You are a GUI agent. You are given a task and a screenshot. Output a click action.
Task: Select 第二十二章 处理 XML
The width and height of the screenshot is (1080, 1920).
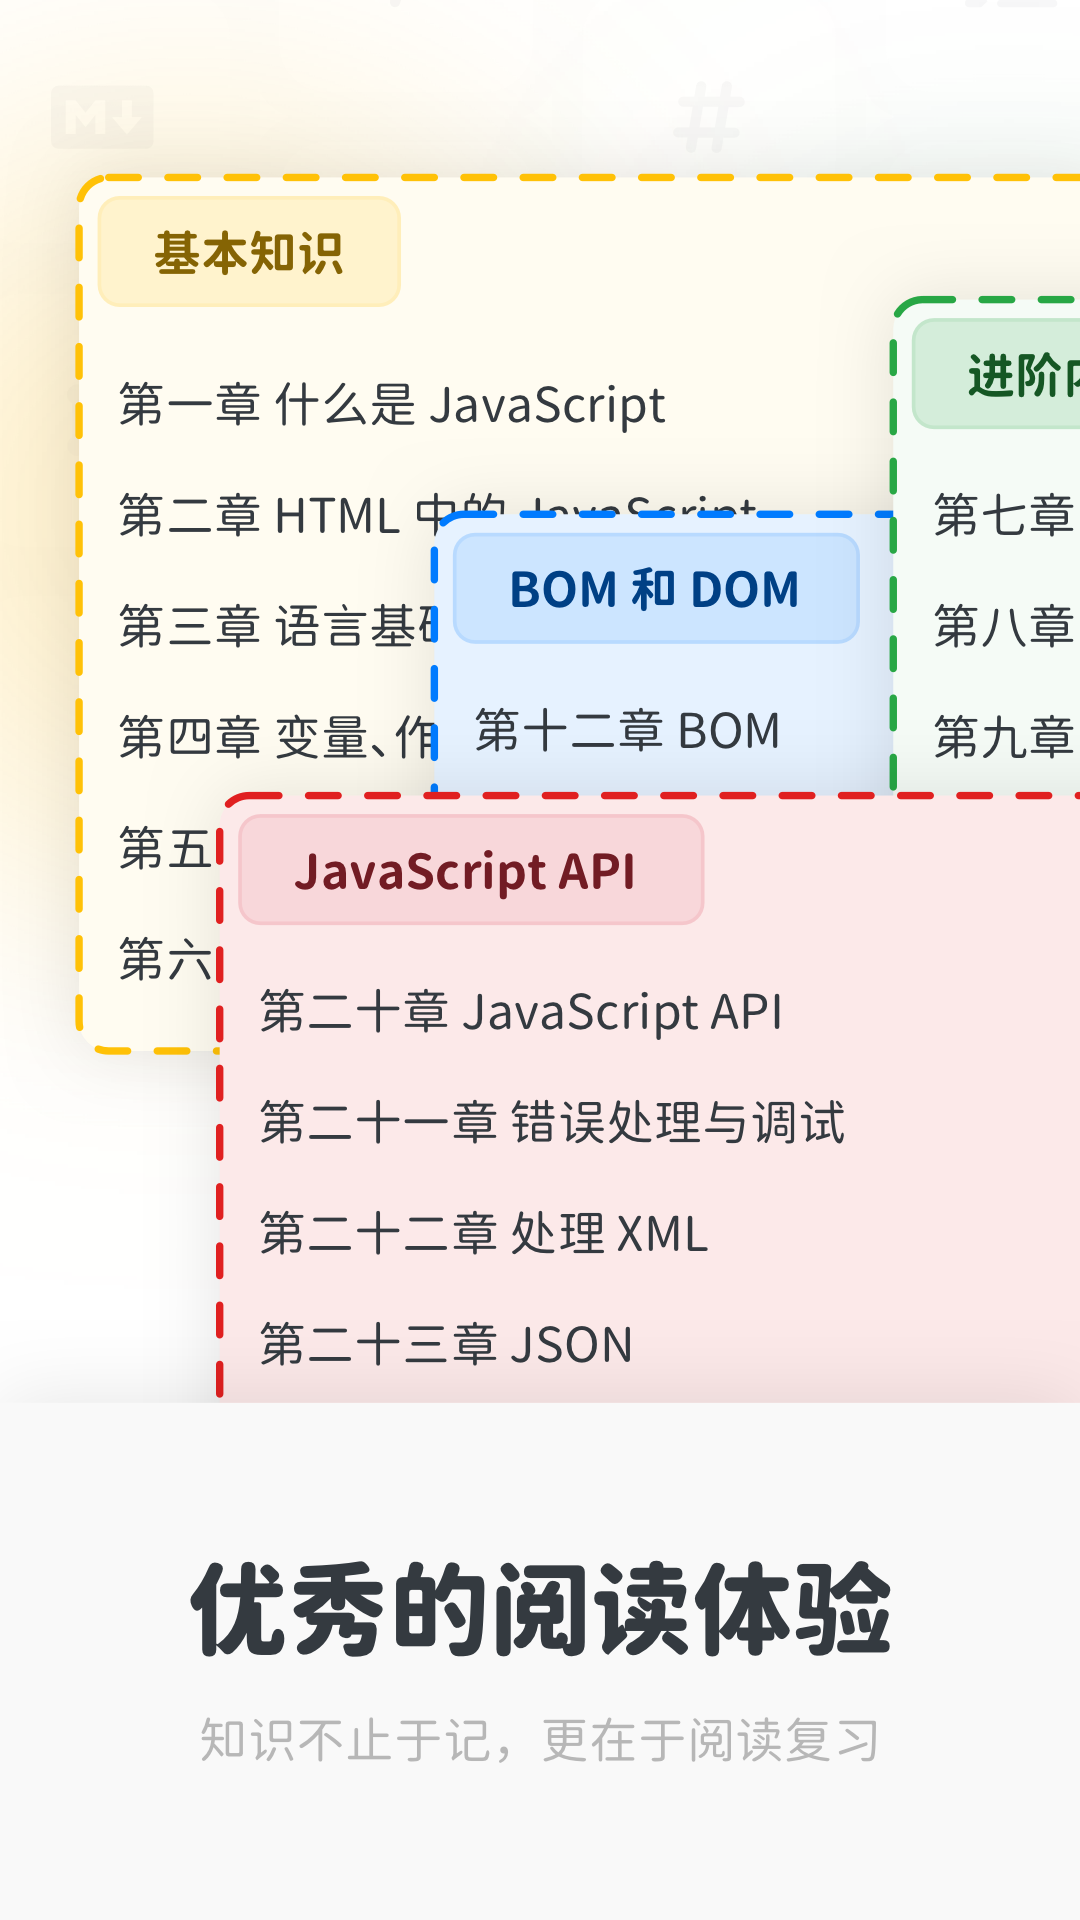484,1233
